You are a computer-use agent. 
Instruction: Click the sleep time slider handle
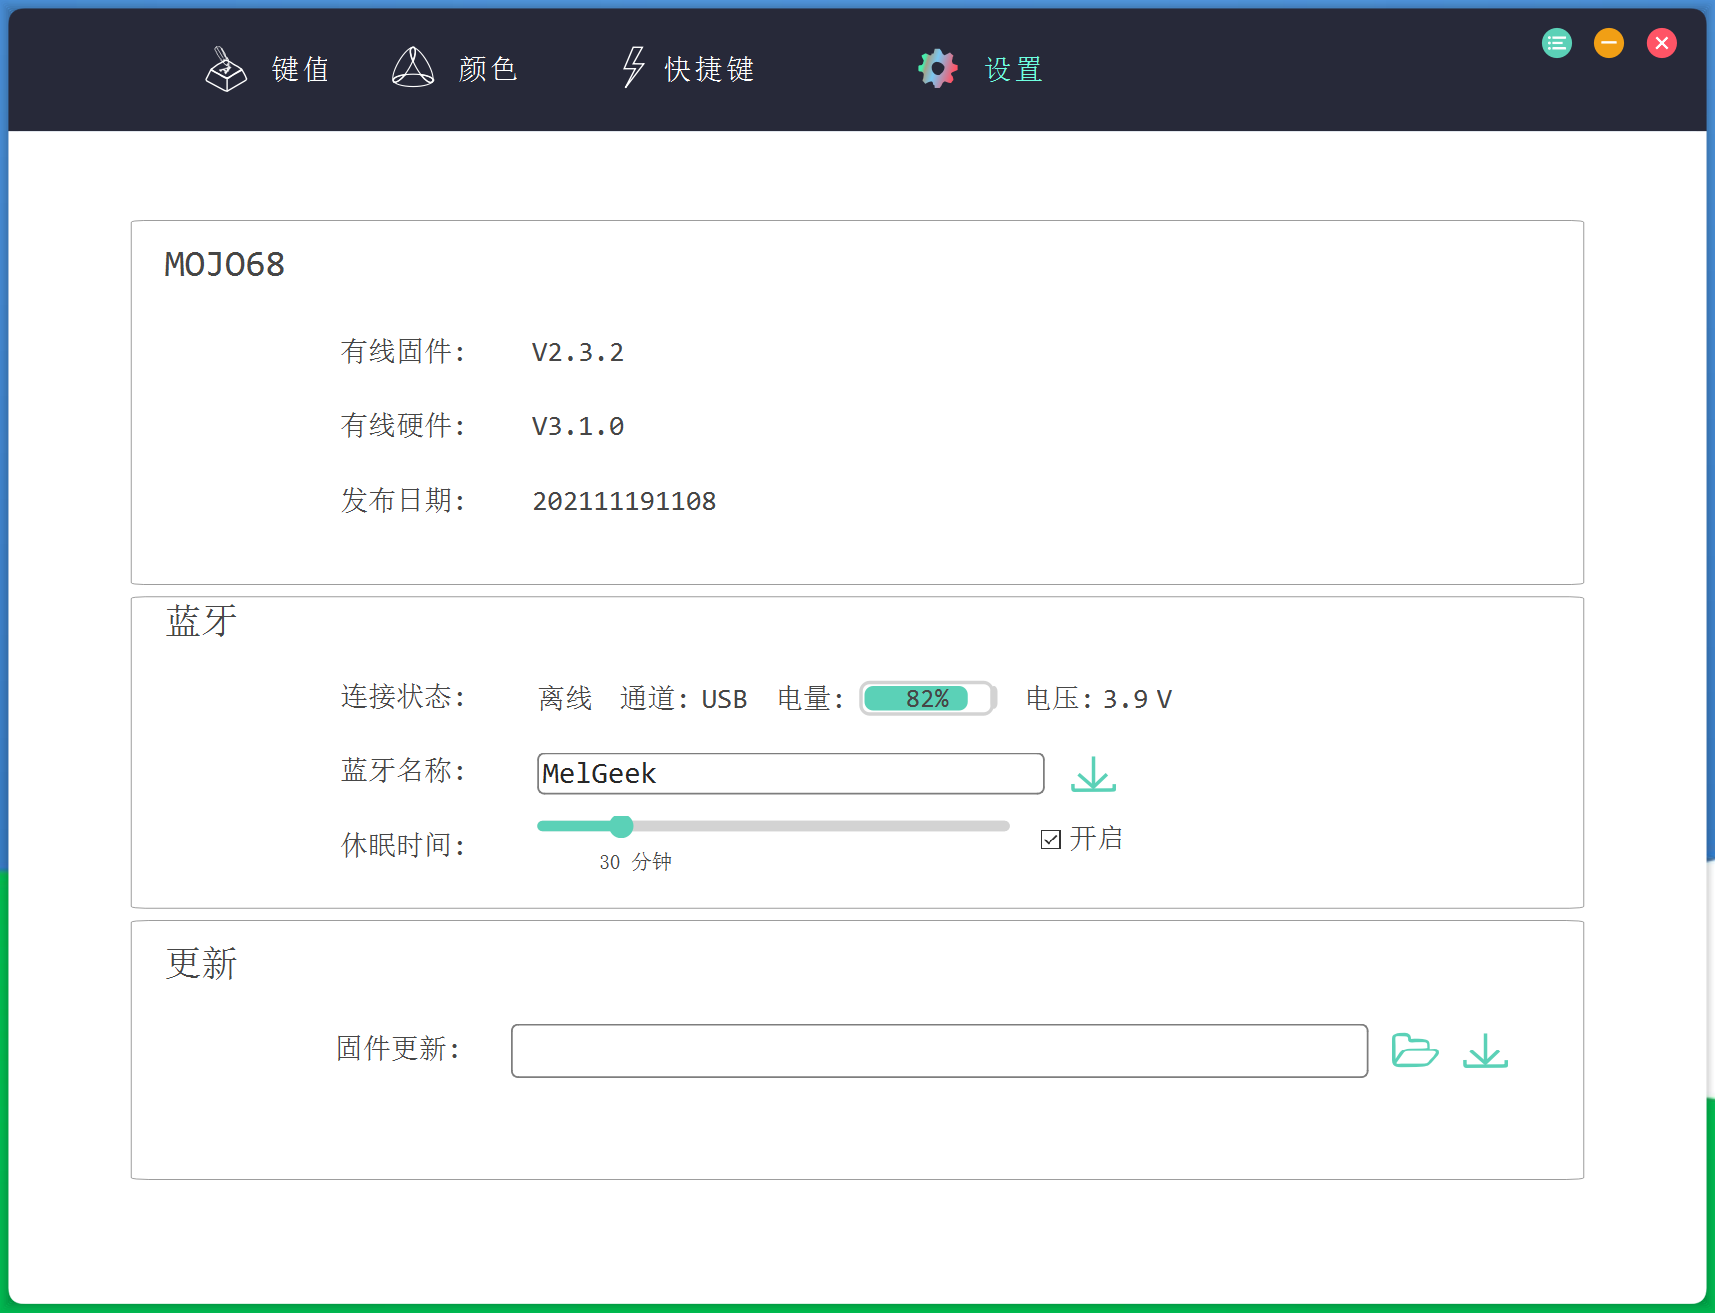click(x=621, y=826)
